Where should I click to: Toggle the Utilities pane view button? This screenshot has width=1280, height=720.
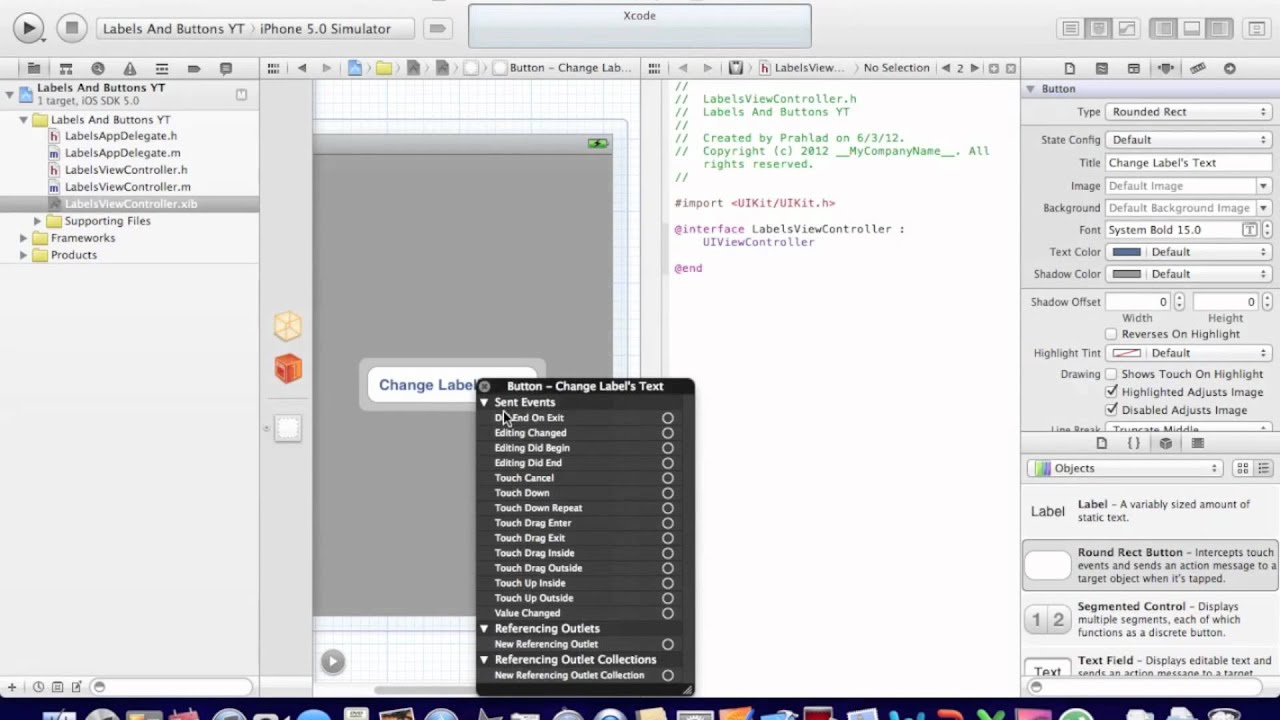1220,29
